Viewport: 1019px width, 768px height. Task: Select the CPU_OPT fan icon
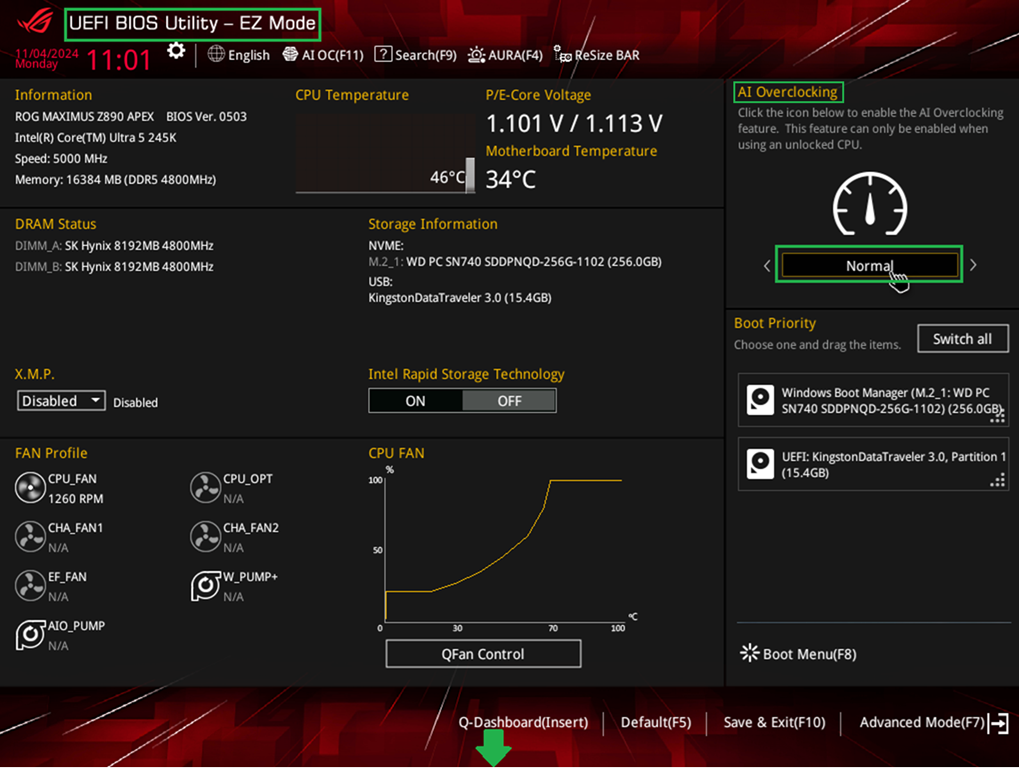point(205,488)
